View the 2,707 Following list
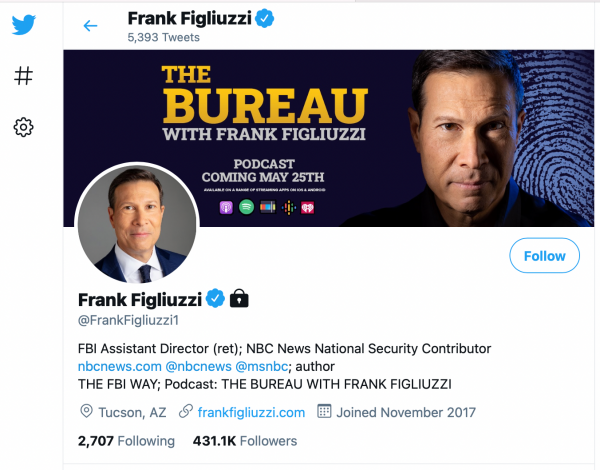The width and height of the screenshot is (600, 470). click(126, 441)
